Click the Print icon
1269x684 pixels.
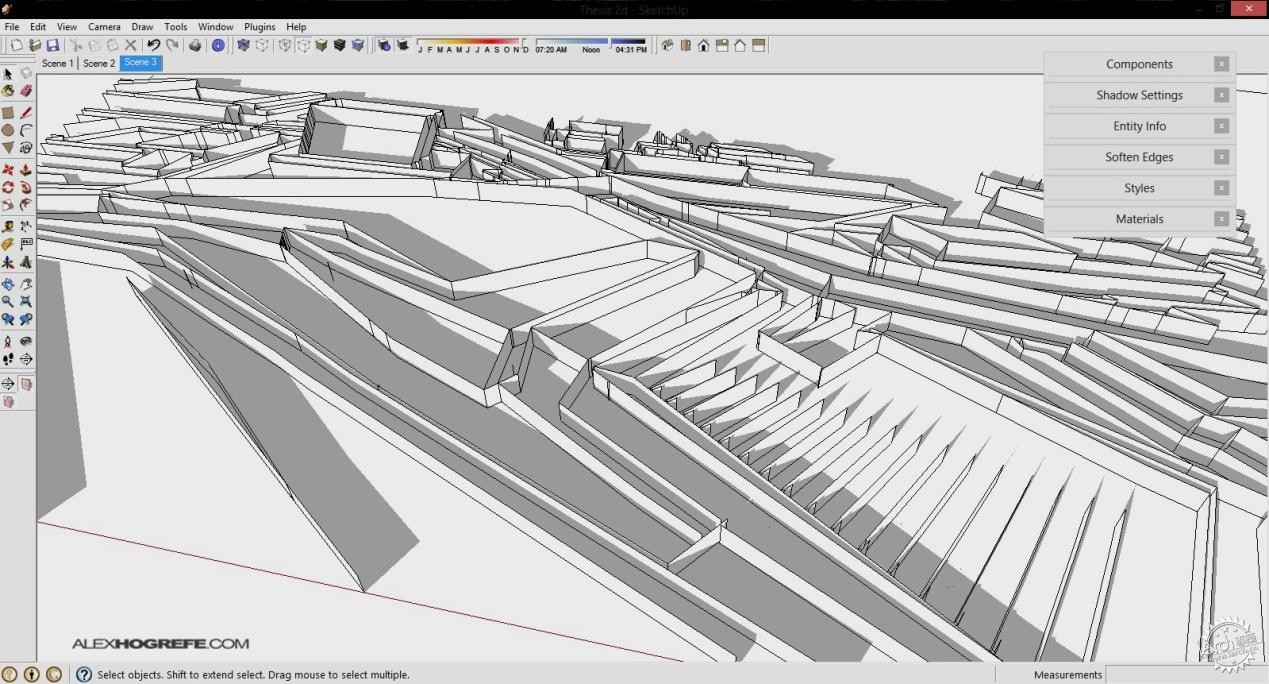195,45
